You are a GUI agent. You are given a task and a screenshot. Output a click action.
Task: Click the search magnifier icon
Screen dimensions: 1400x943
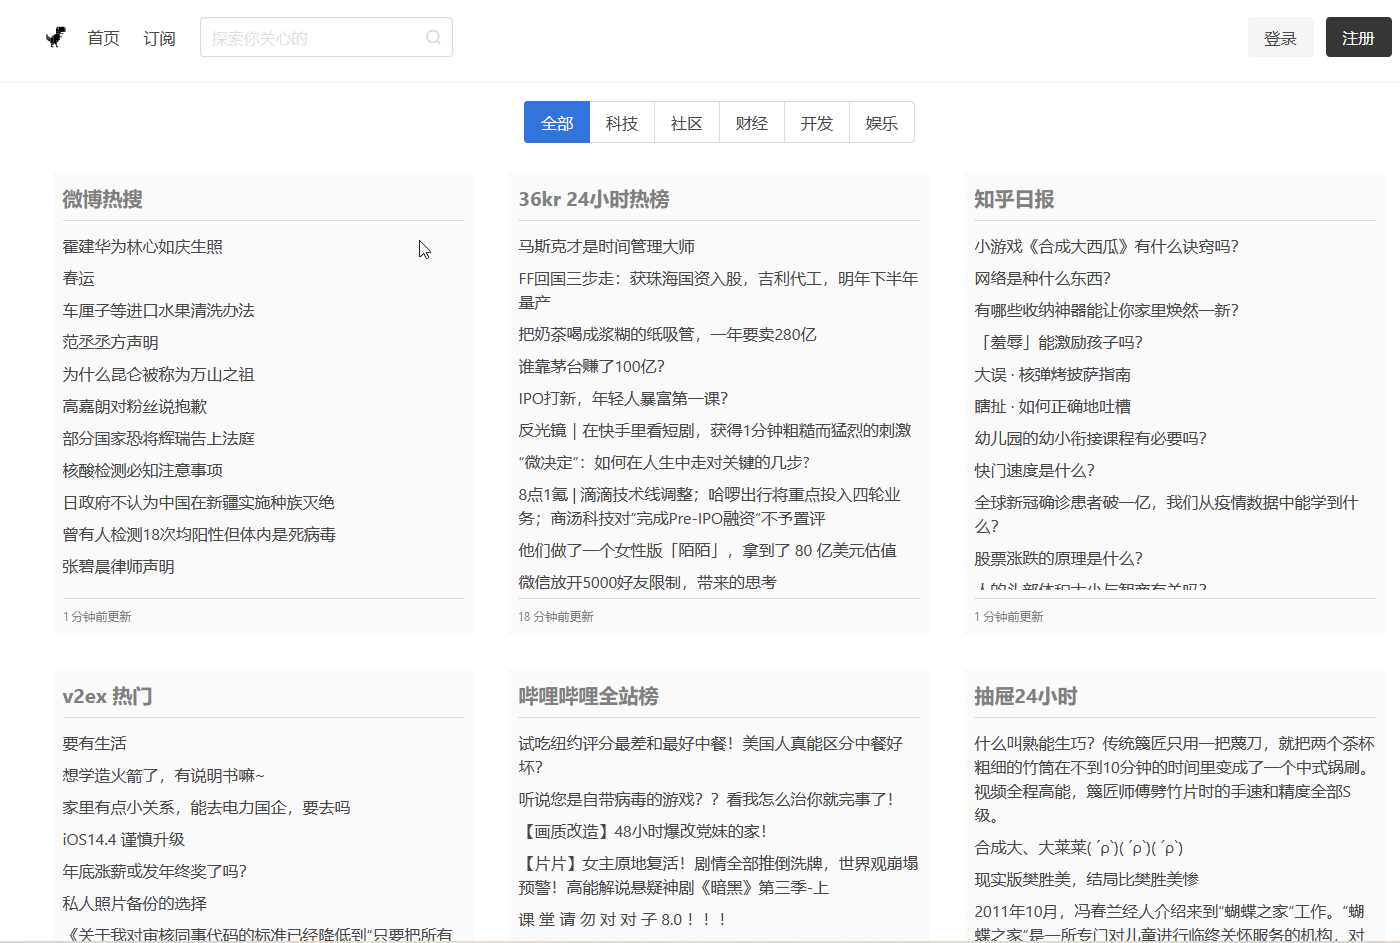[x=433, y=37]
